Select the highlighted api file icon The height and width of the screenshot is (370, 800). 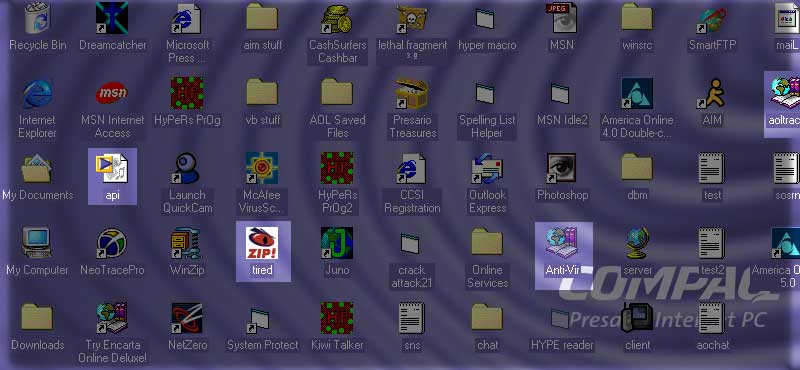click(112, 169)
